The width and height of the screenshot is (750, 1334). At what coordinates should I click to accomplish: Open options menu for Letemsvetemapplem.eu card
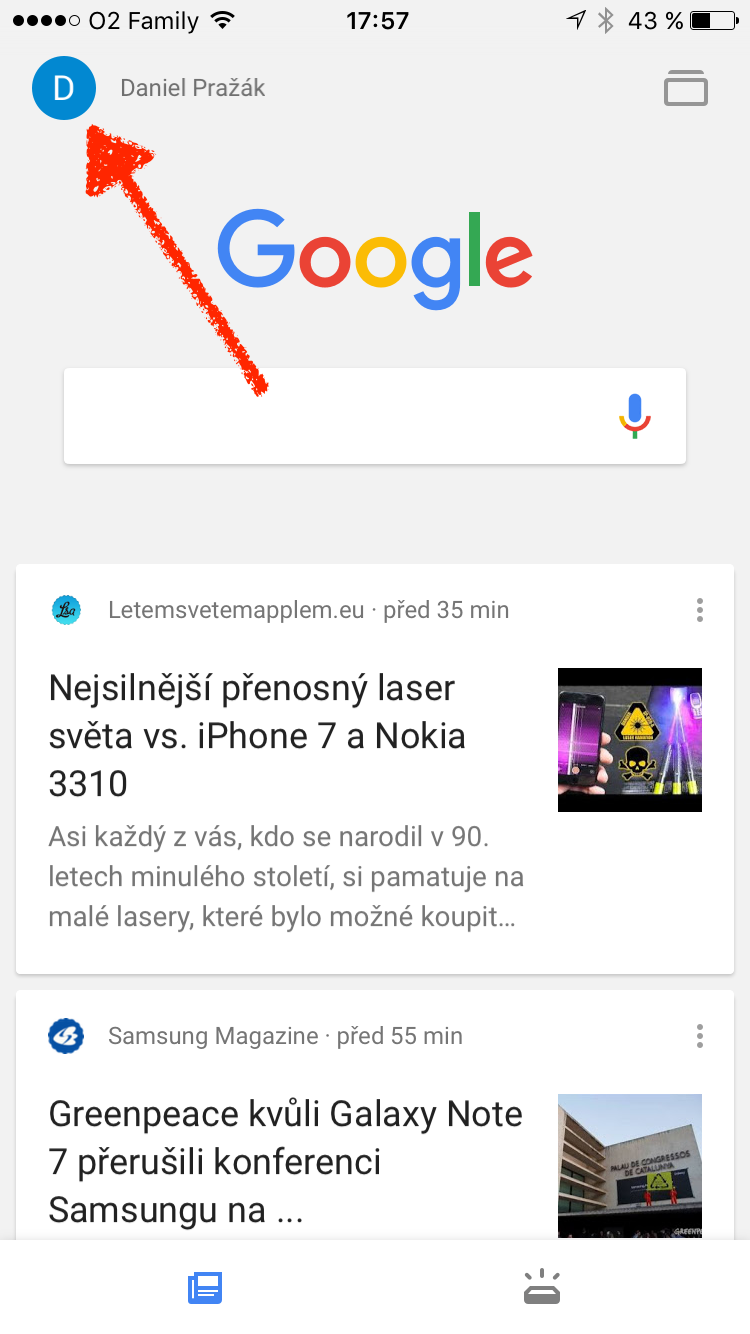tap(700, 609)
